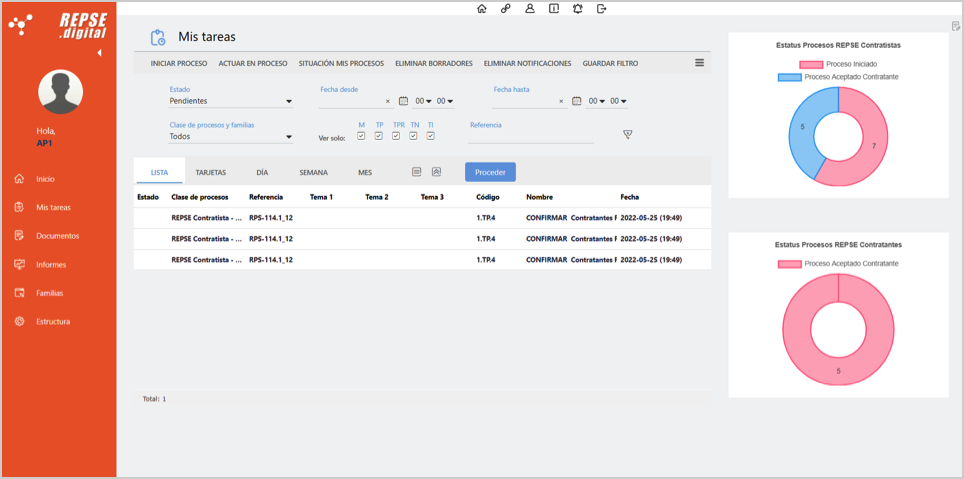Image resolution: width=964 pixels, height=479 pixels.
Task: Click INICIAR PROCESO in toolbar
Action: [179, 63]
